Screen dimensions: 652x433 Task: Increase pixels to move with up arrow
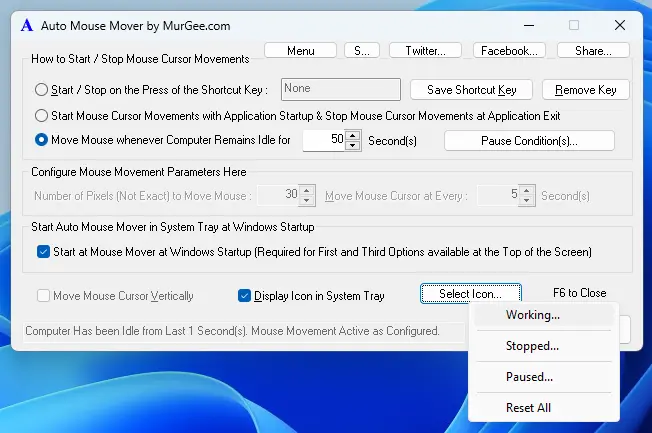[x=307, y=191]
